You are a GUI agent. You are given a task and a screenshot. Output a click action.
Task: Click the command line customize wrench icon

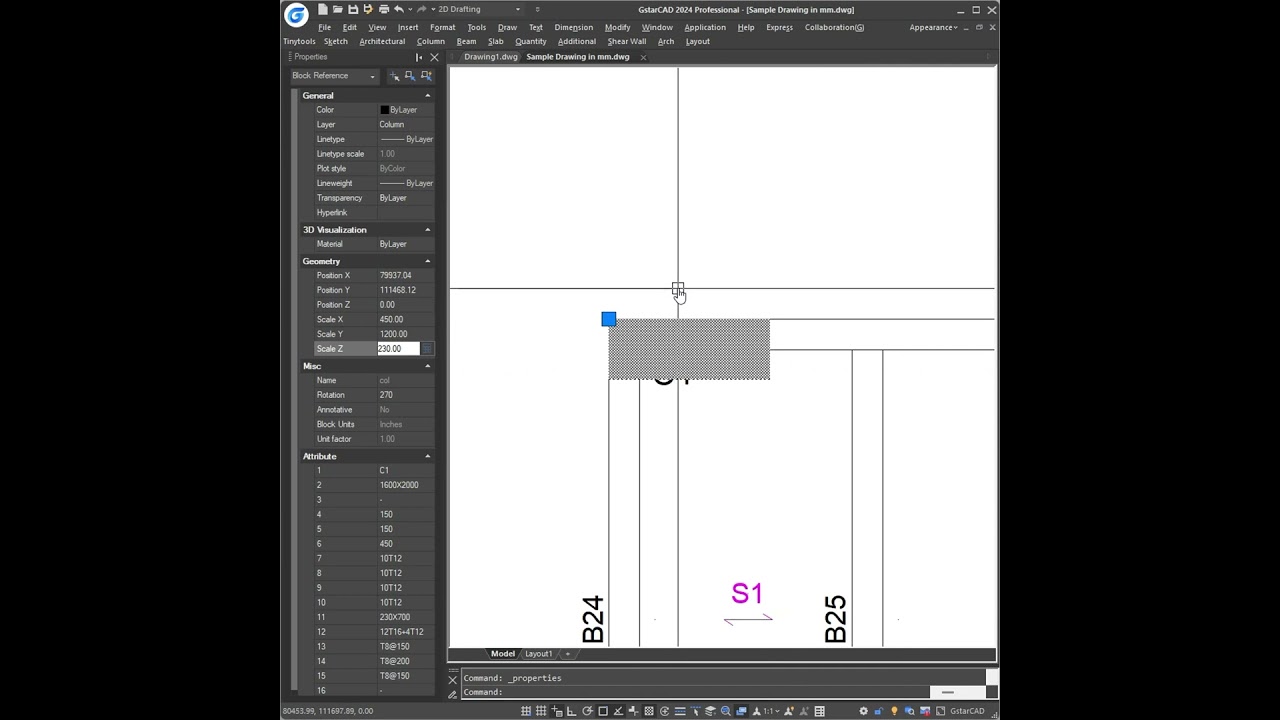click(x=452, y=693)
